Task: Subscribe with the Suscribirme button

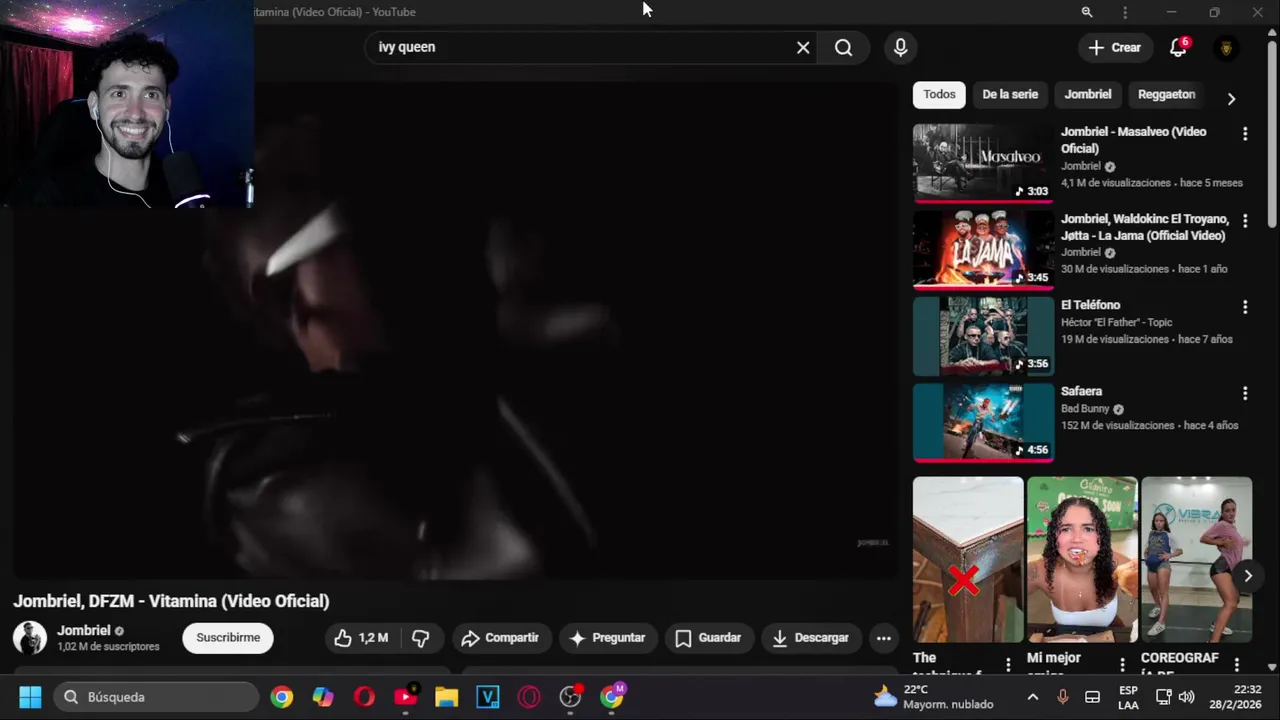Action: click(x=228, y=638)
